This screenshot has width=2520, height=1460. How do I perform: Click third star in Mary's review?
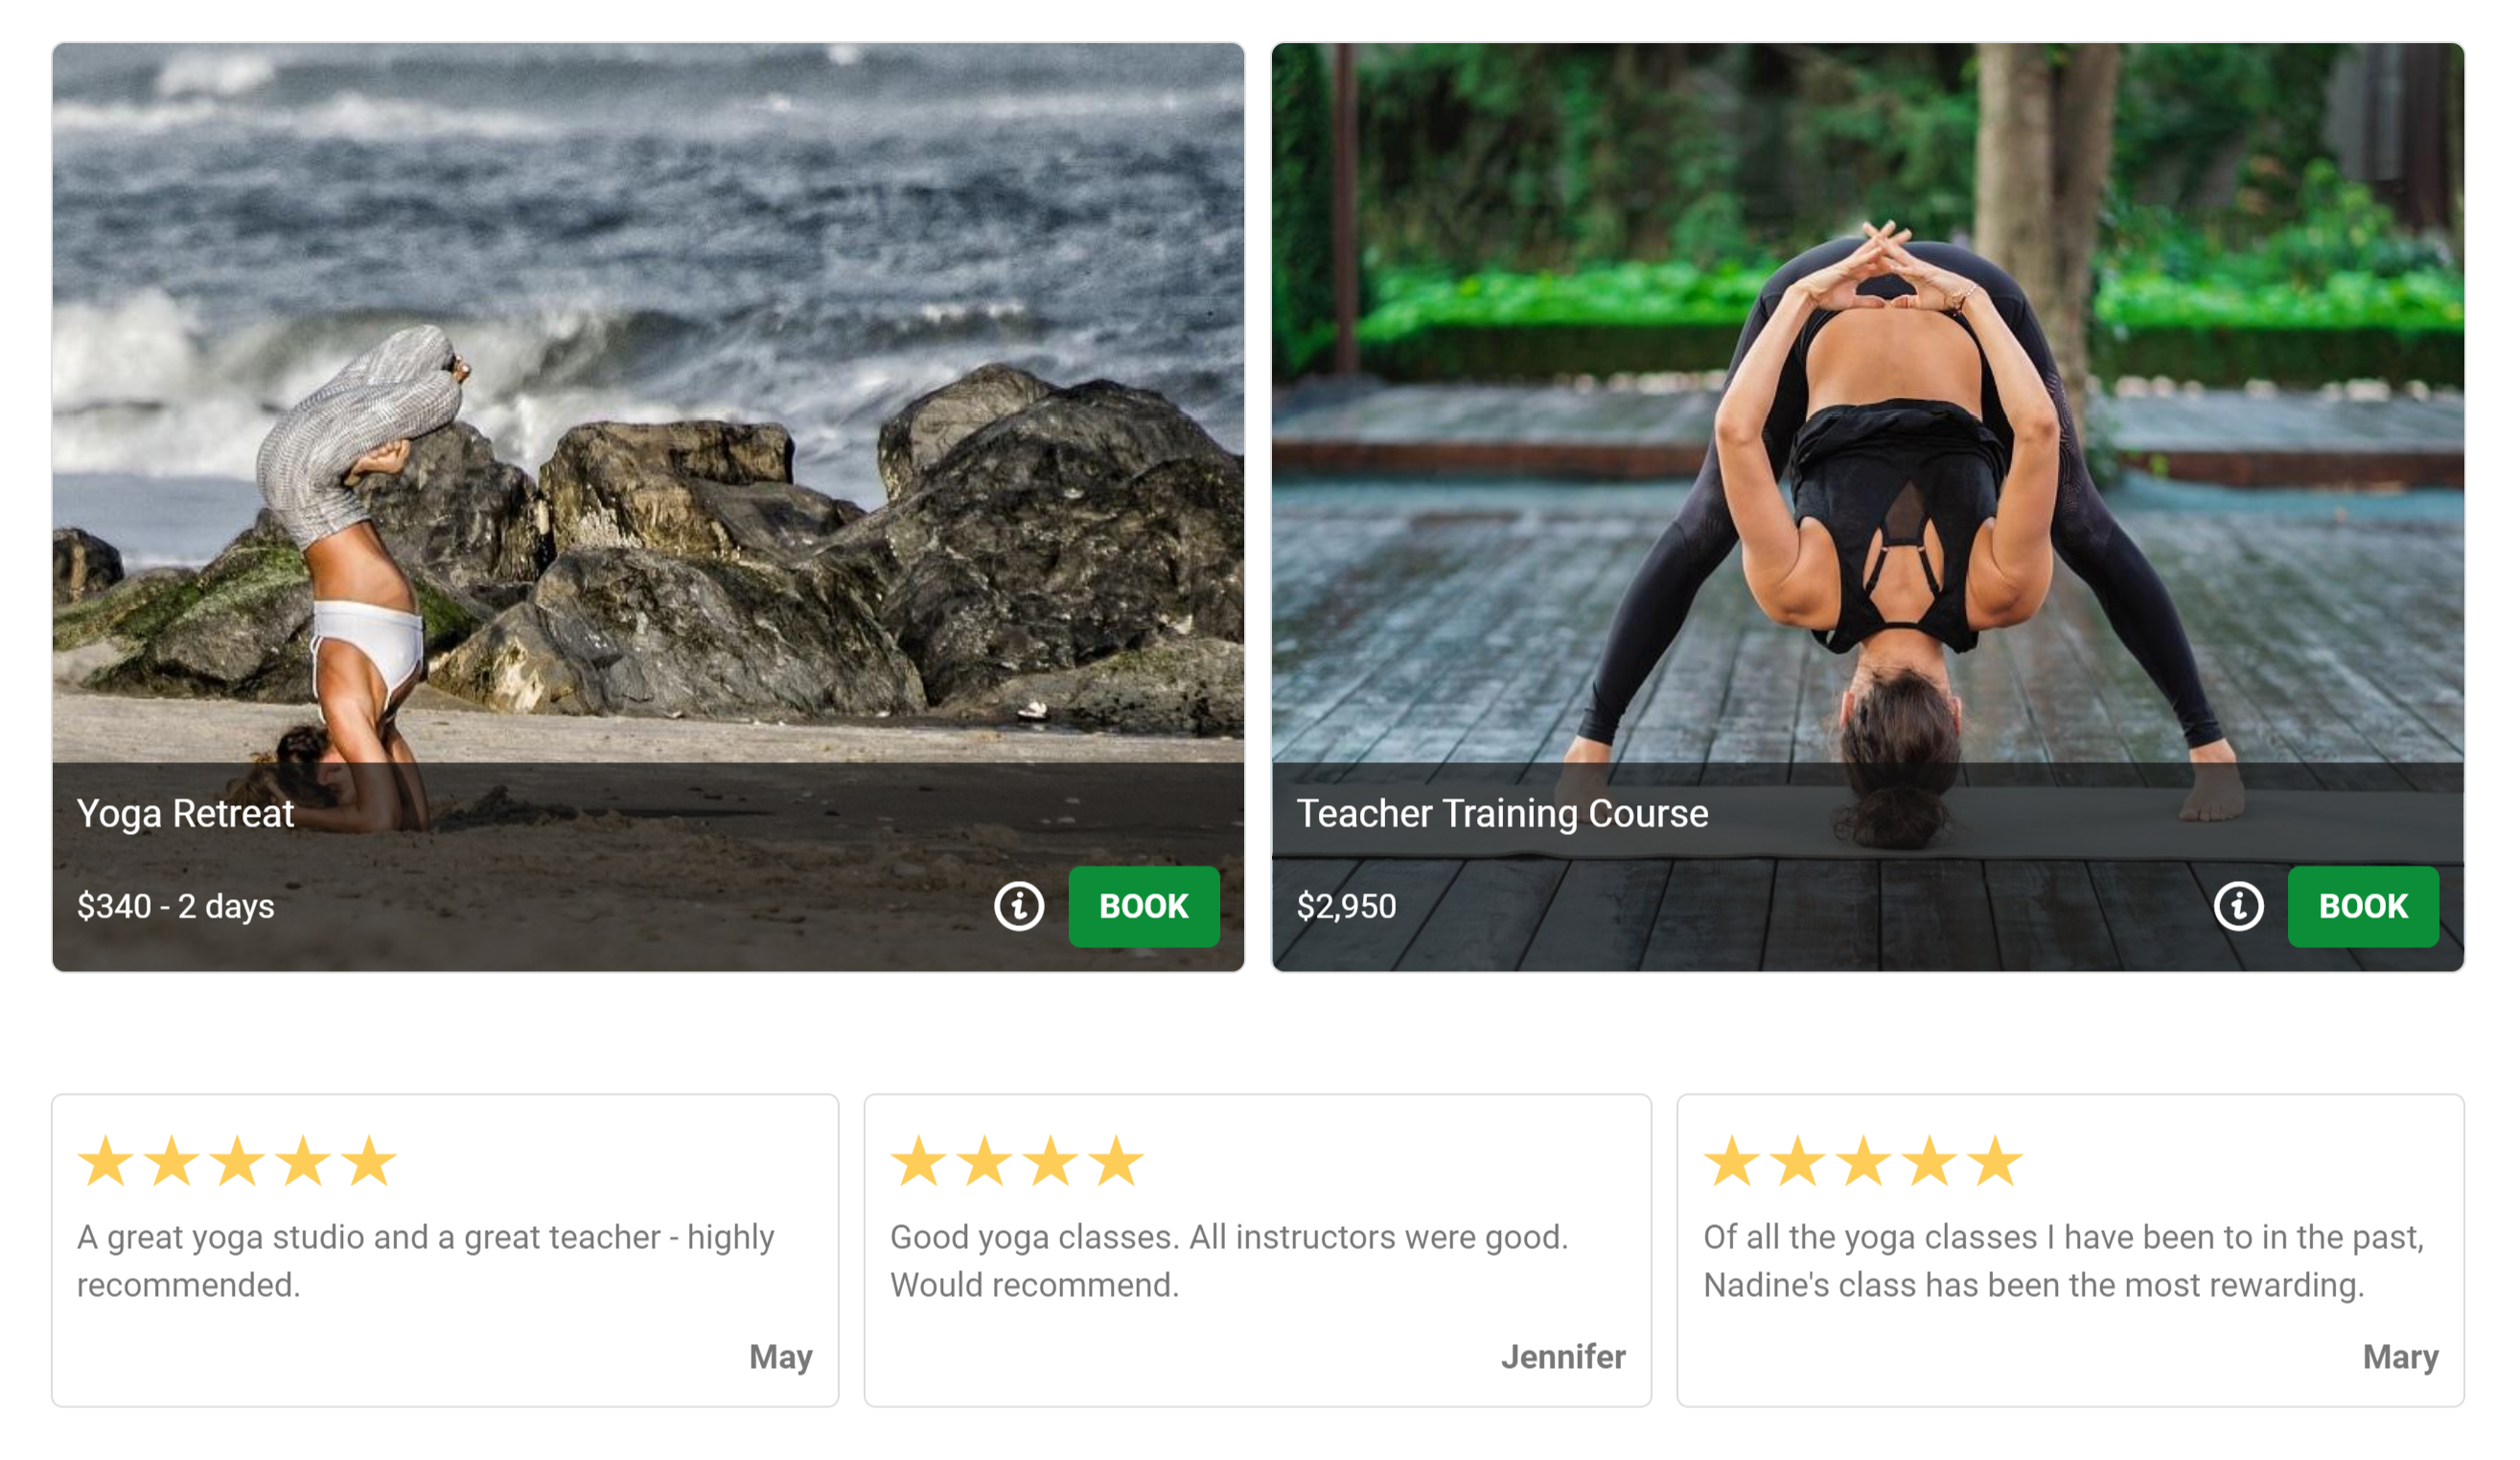pos(1863,1160)
